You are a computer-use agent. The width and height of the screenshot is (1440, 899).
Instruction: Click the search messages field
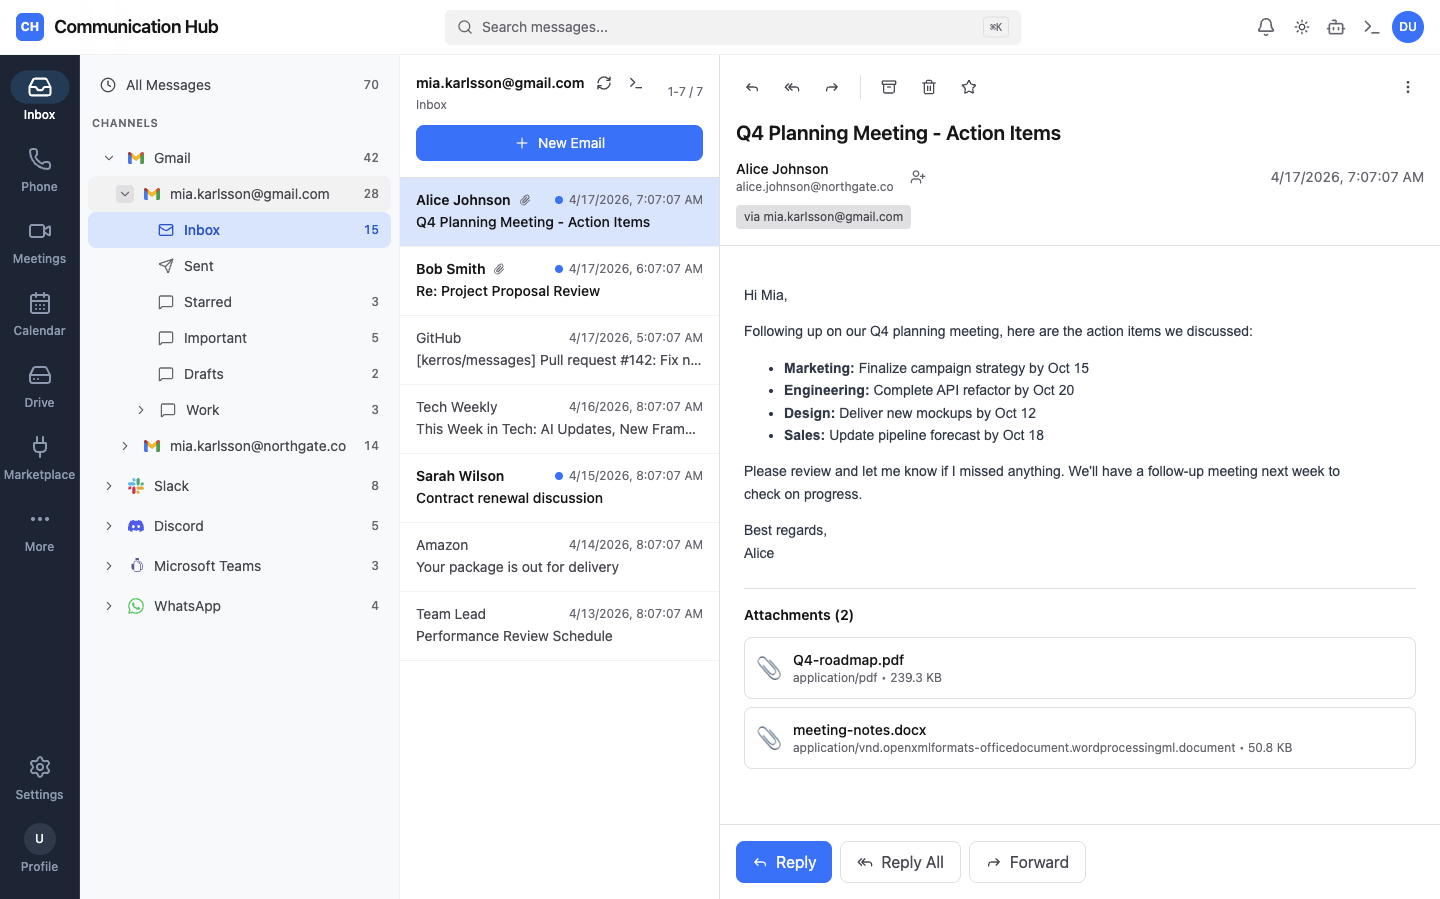(x=732, y=27)
